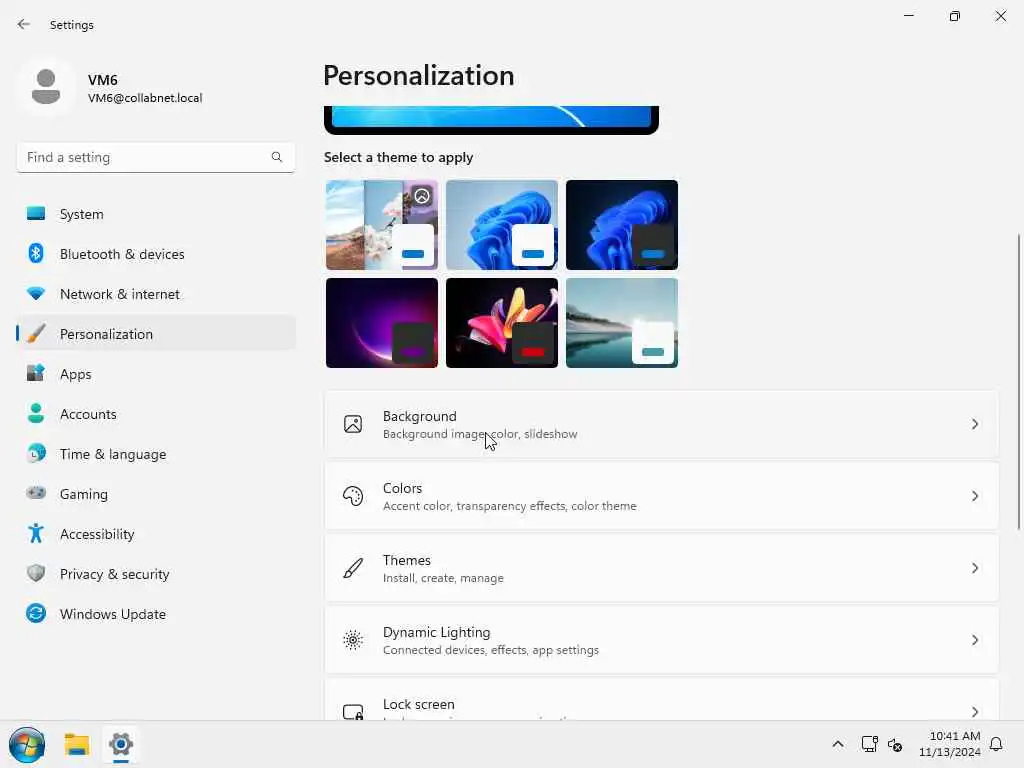Open the Start button on taskbar
This screenshot has width=1024, height=768.
(27, 744)
